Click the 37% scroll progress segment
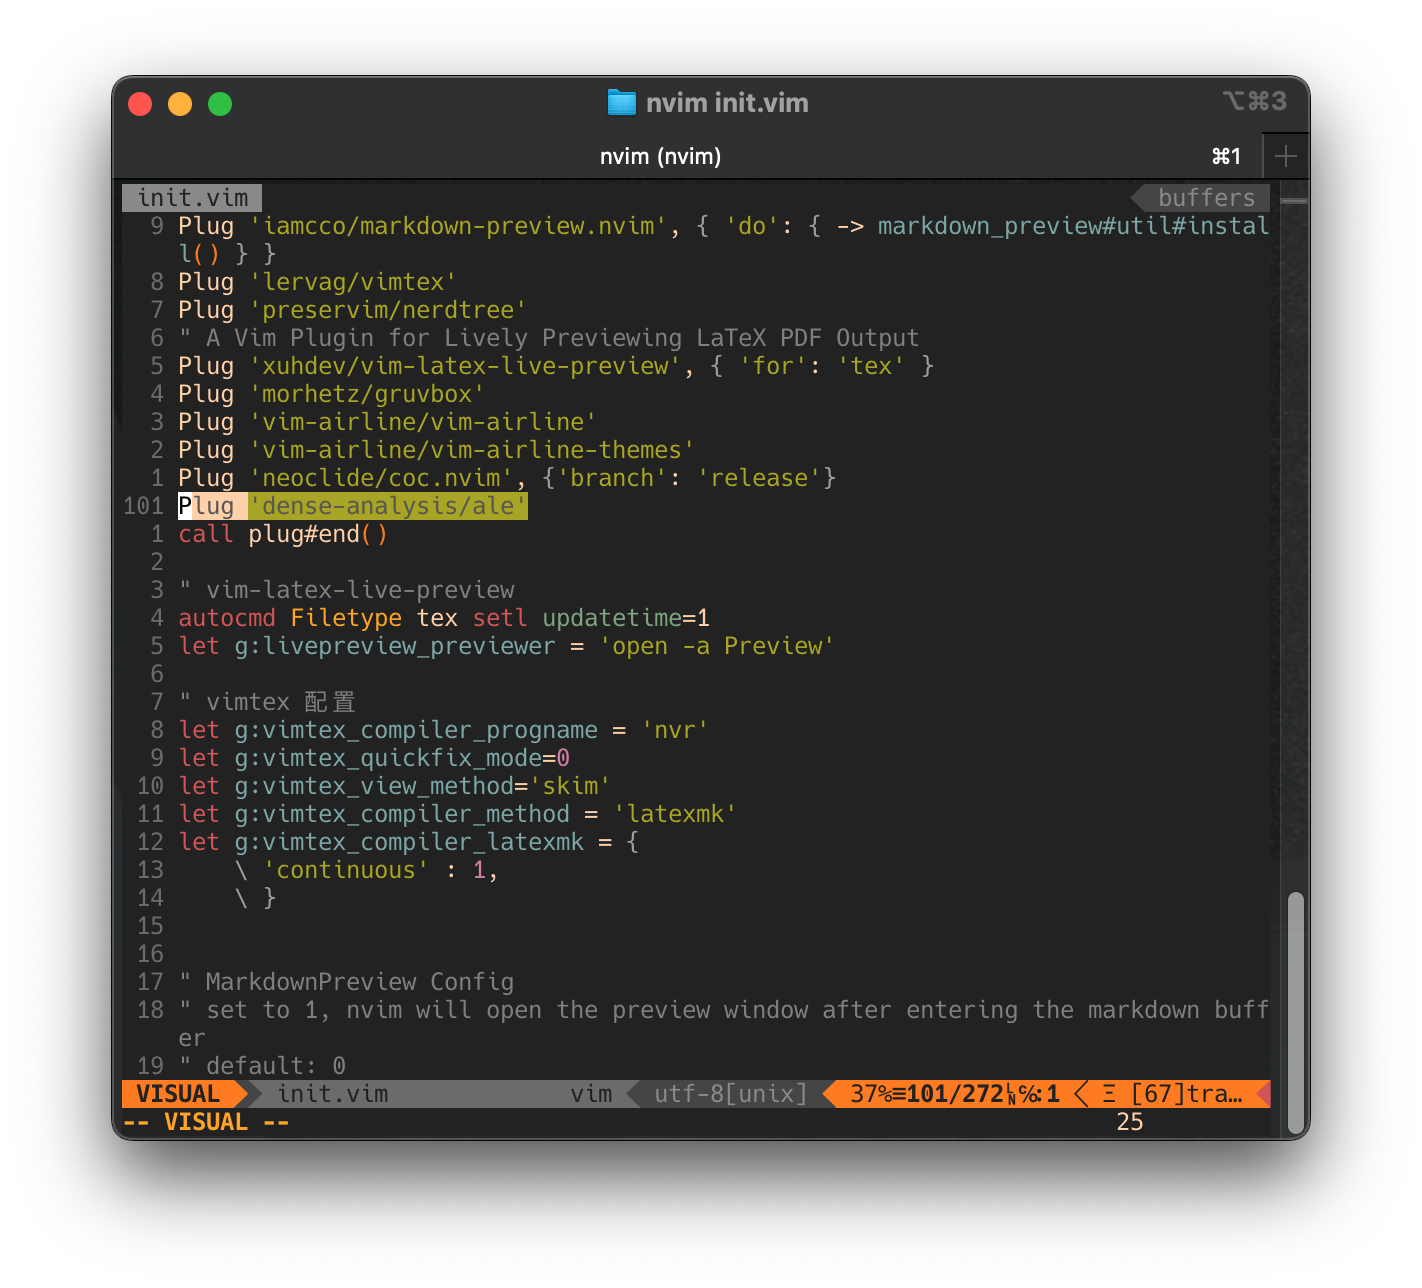This screenshot has height=1288, width=1422. [872, 1094]
